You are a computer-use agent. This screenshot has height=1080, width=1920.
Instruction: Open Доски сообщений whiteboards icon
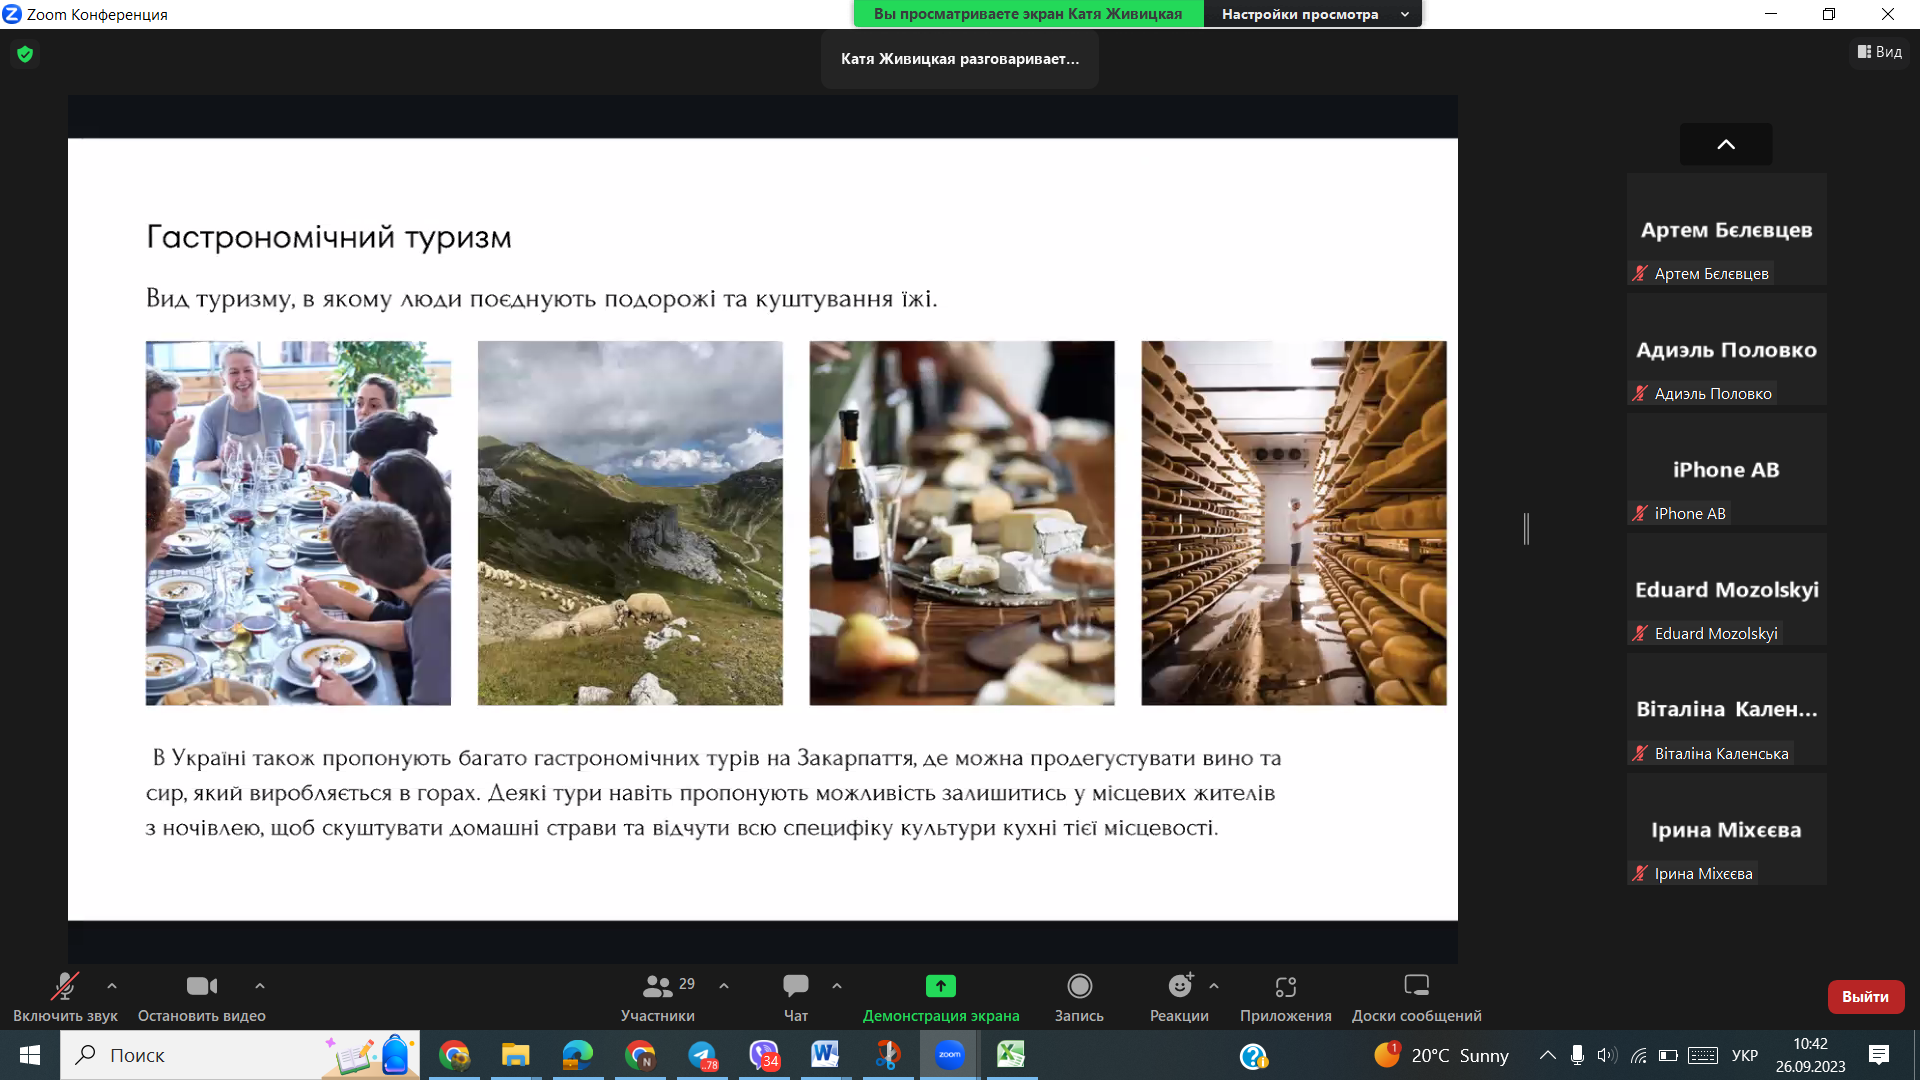(x=1416, y=987)
